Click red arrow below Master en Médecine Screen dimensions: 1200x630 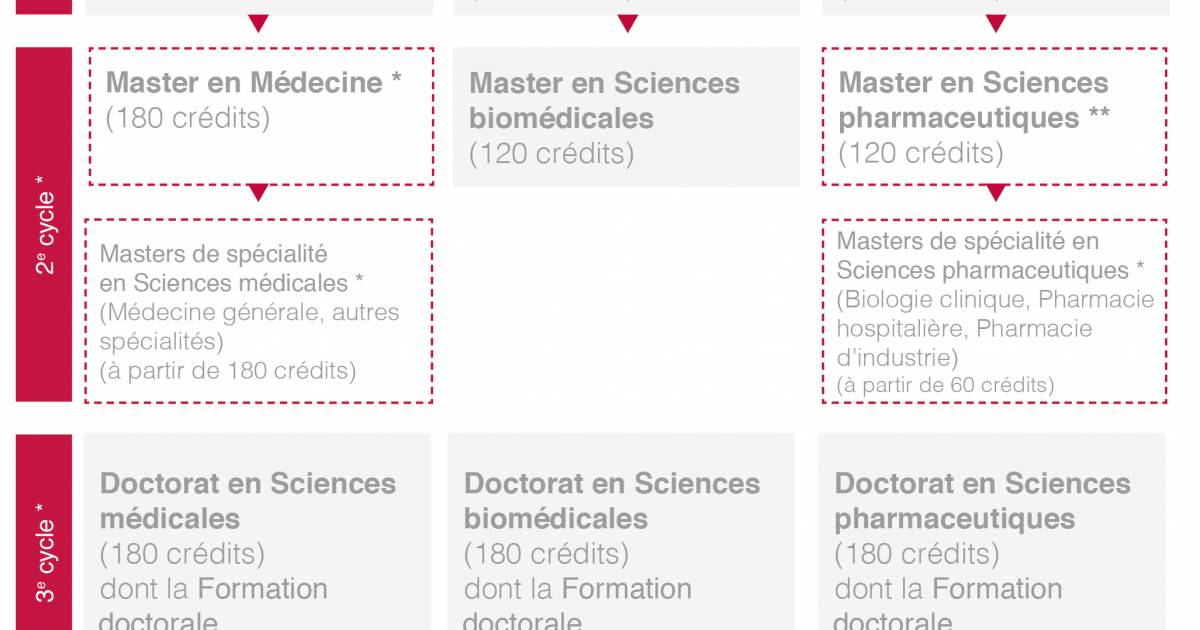(259, 193)
